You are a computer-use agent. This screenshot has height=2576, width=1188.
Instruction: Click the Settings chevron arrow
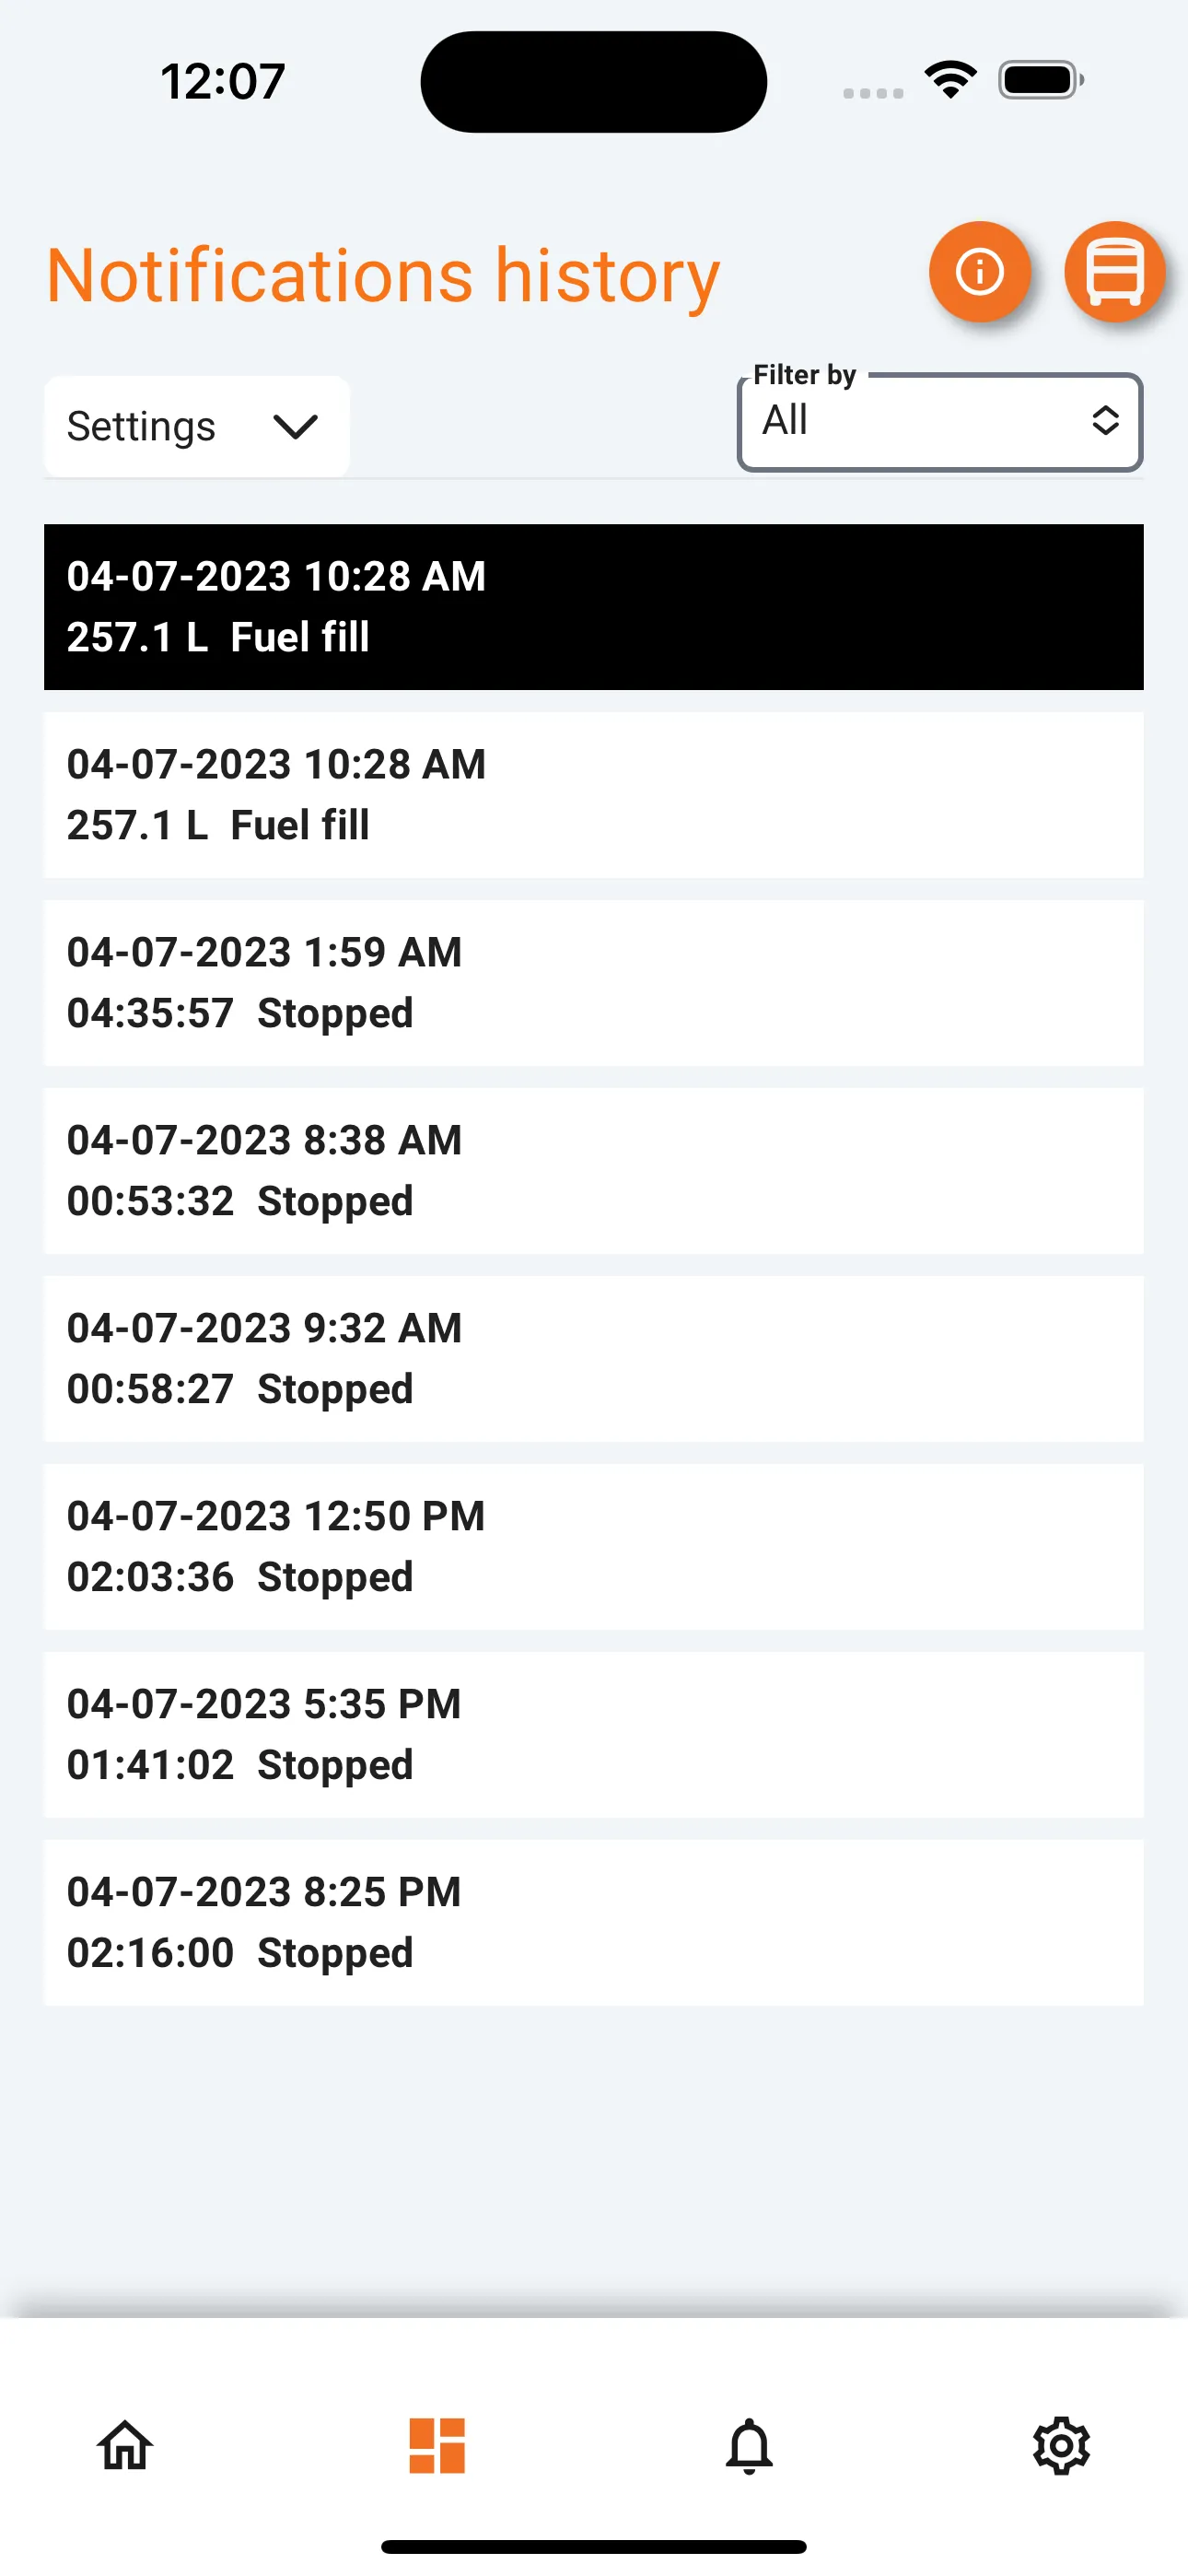pos(295,427)
